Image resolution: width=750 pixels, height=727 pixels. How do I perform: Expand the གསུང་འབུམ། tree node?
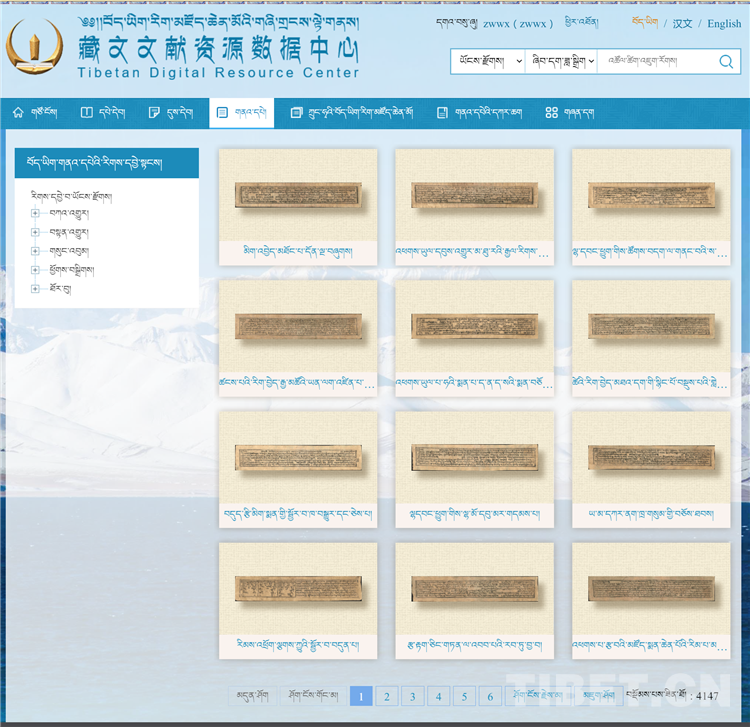click(x=35, y=251)
